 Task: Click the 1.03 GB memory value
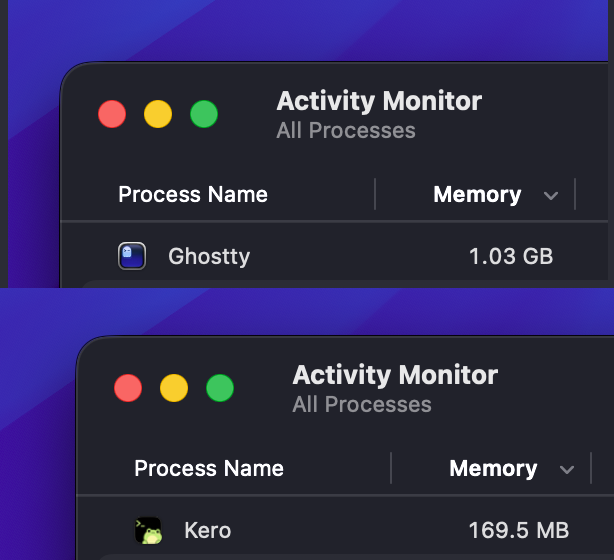coord(511,257)
